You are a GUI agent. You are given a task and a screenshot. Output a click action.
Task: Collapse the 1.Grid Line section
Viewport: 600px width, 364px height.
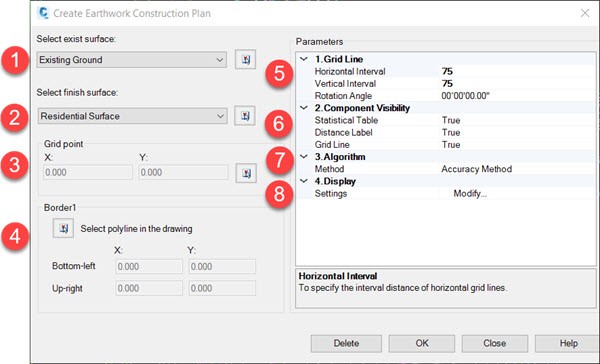(304, 59)
